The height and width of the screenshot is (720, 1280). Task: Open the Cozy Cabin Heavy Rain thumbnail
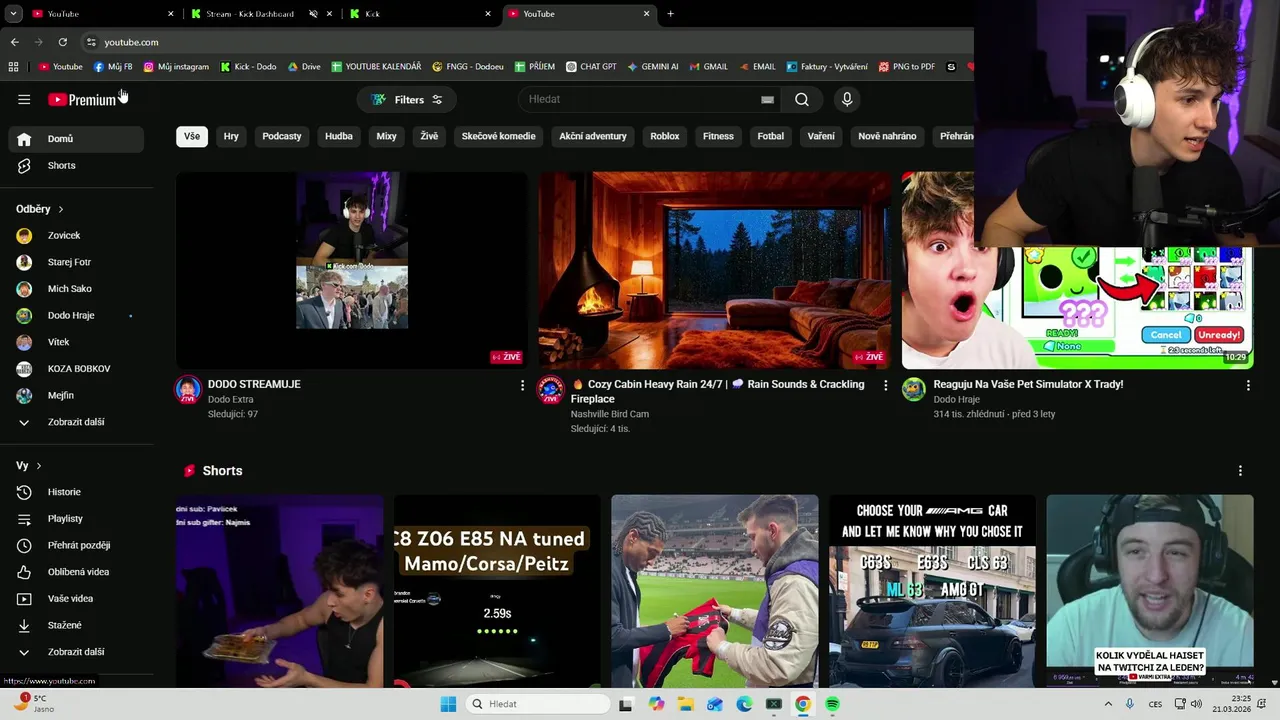[x=714, y=270]
